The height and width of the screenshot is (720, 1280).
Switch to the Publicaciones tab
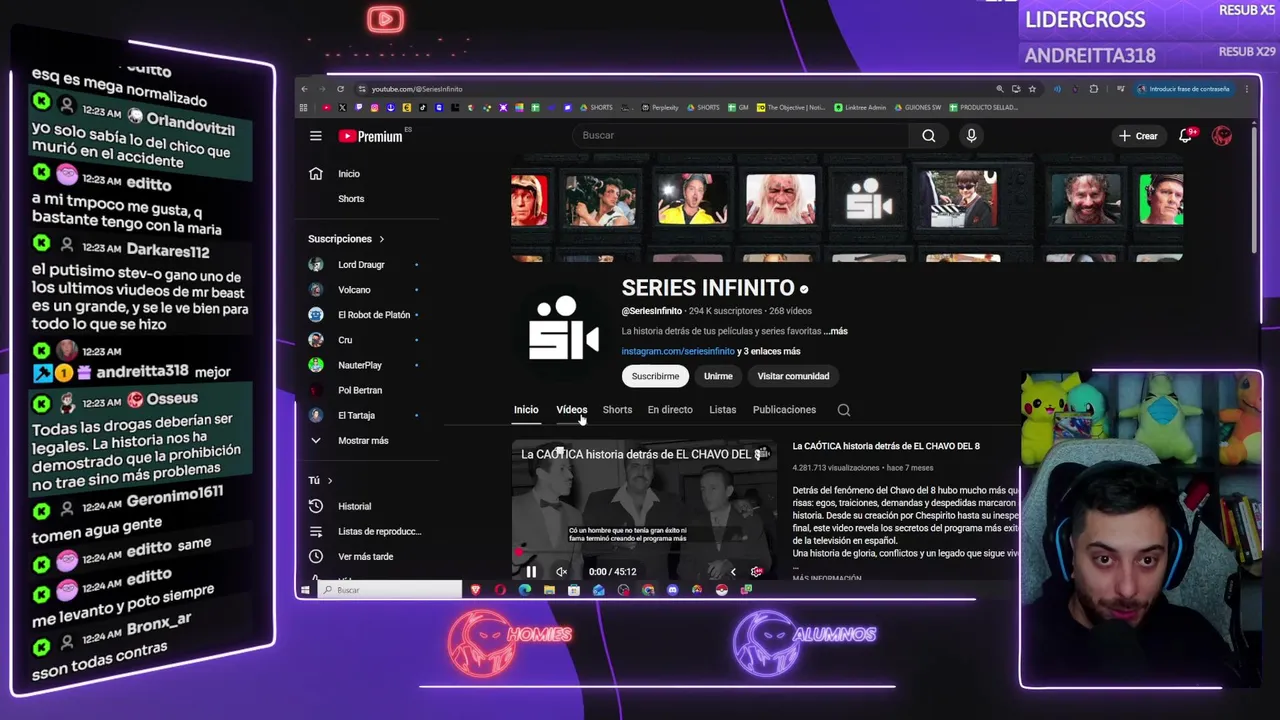click(784, 410)
